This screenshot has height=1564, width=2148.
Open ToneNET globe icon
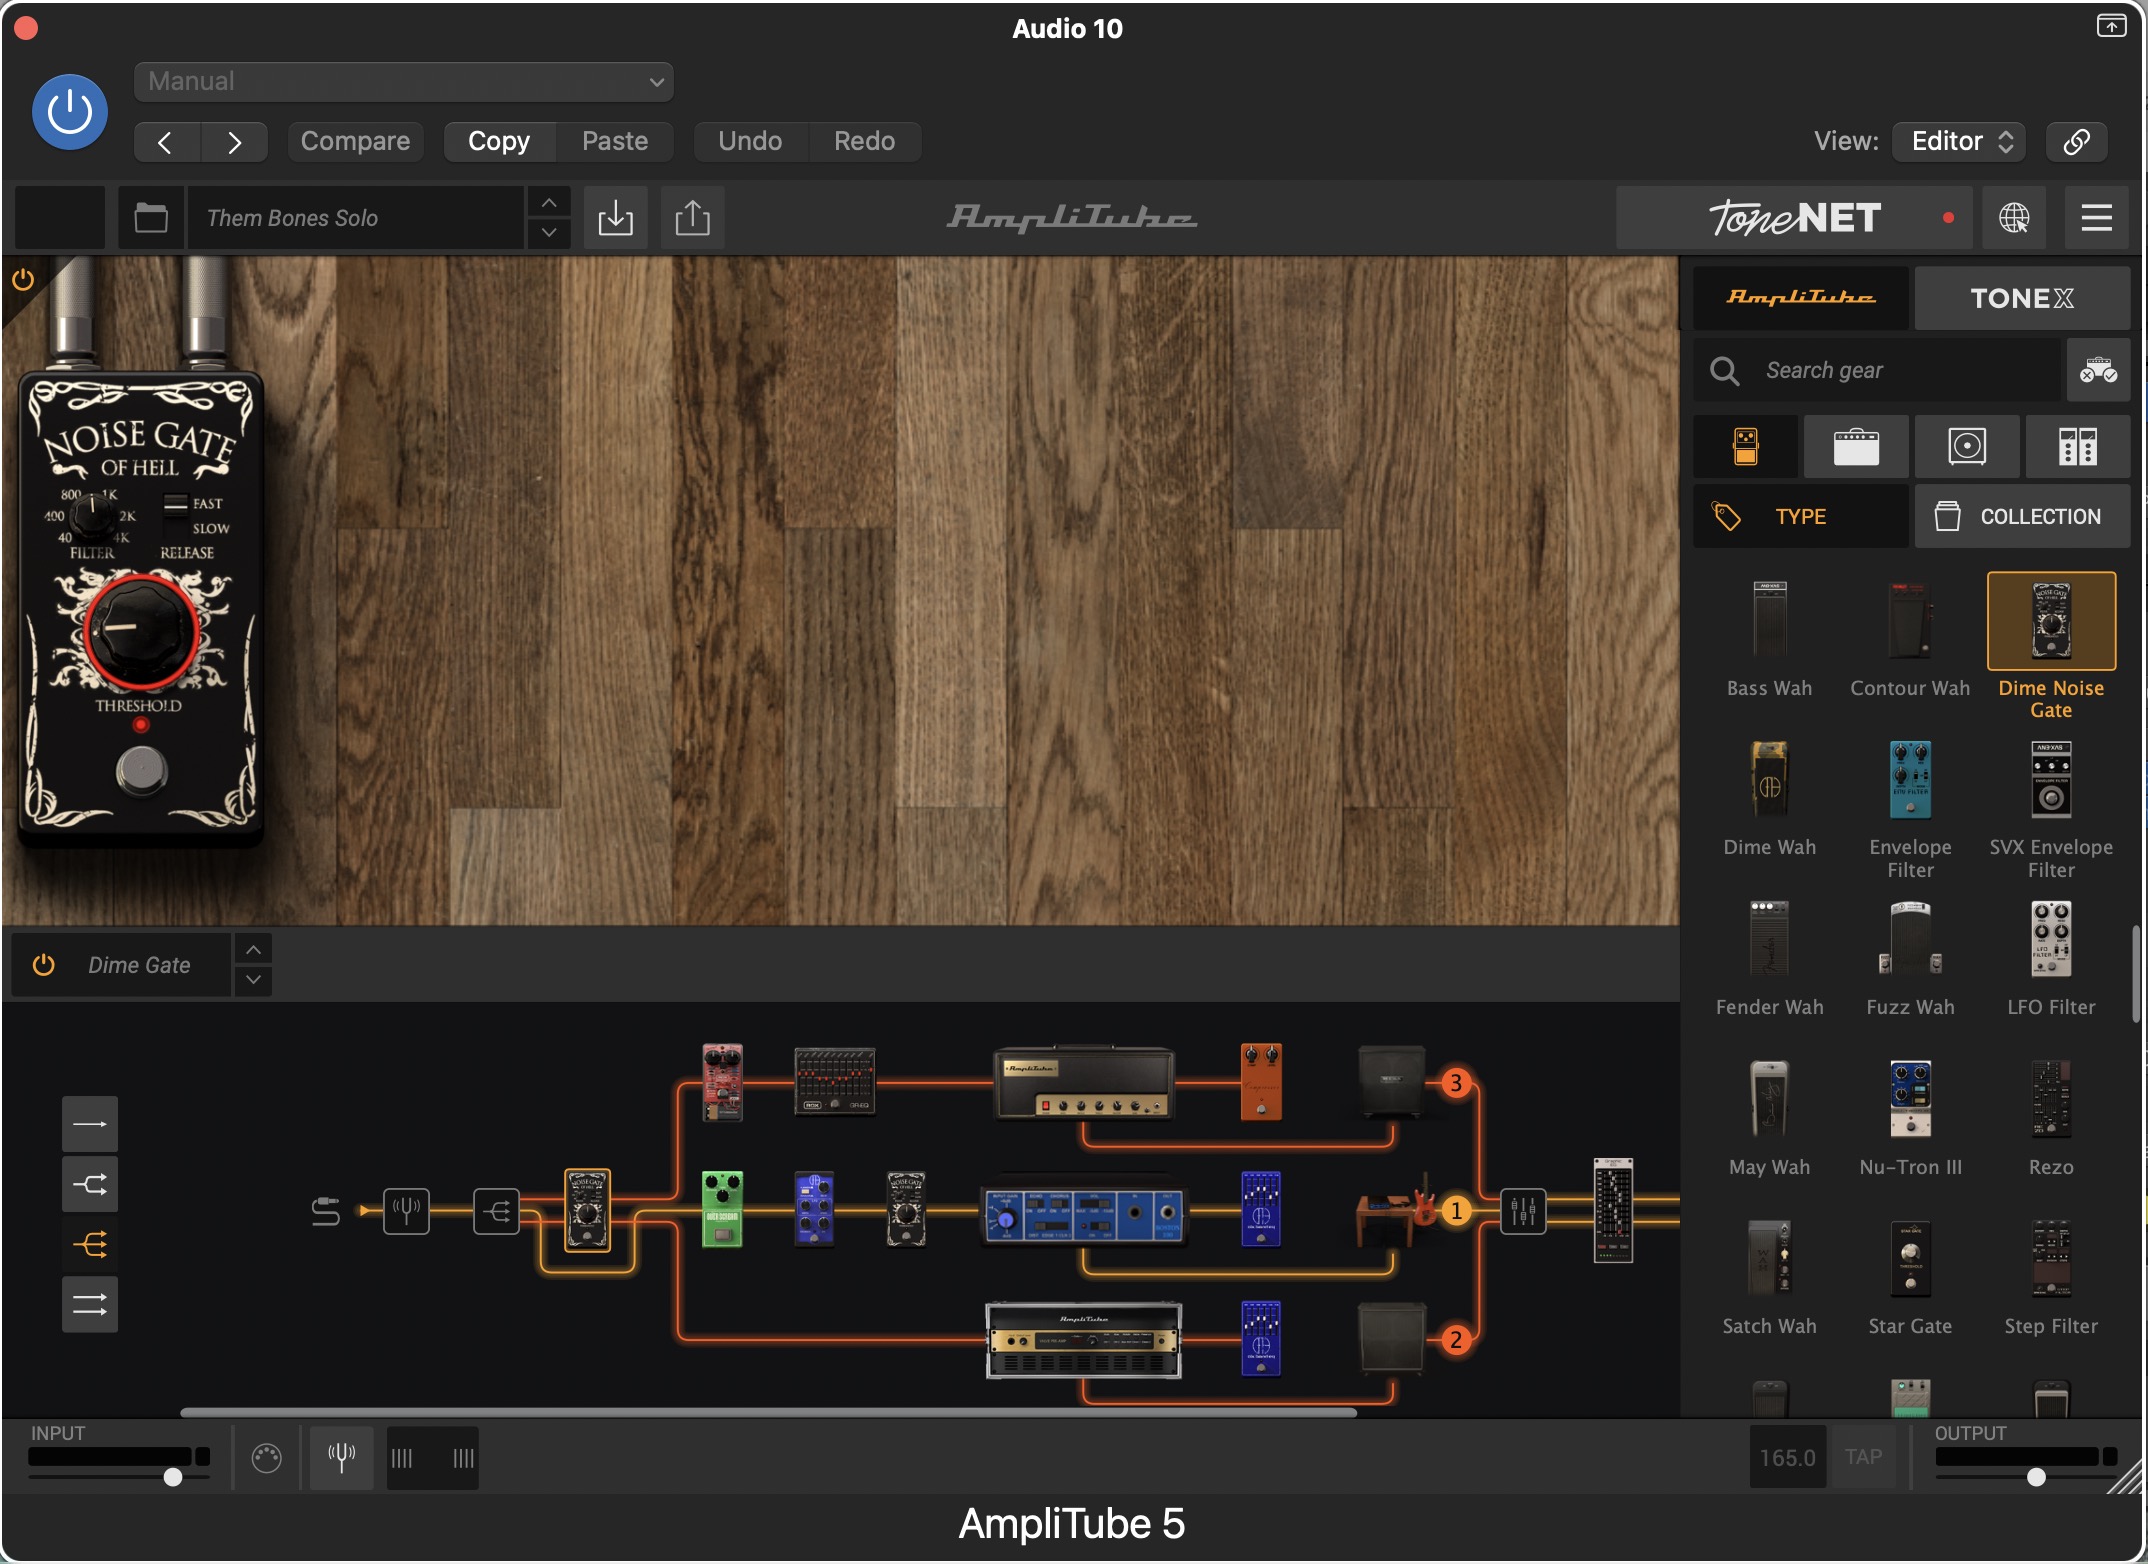(2013, 217)
